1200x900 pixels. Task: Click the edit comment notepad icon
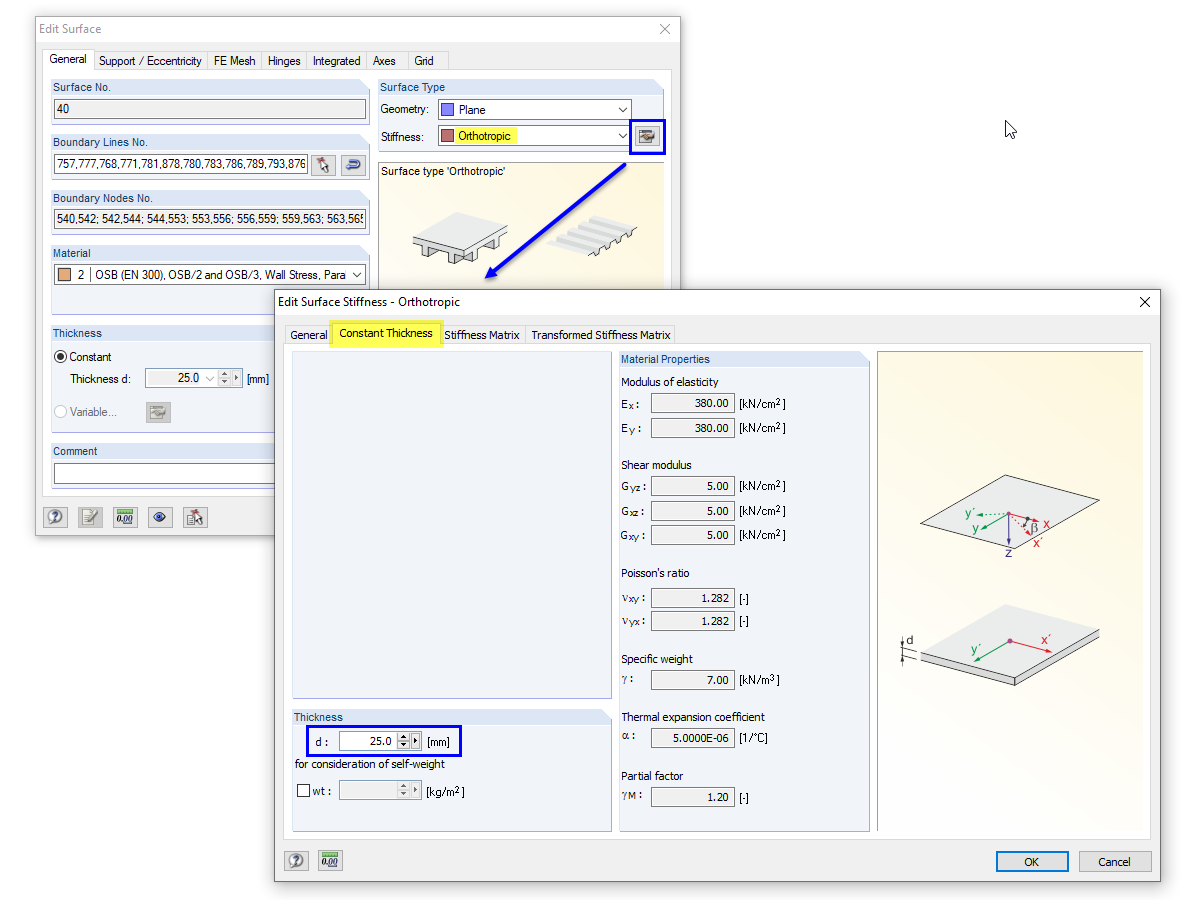point(90,517)
